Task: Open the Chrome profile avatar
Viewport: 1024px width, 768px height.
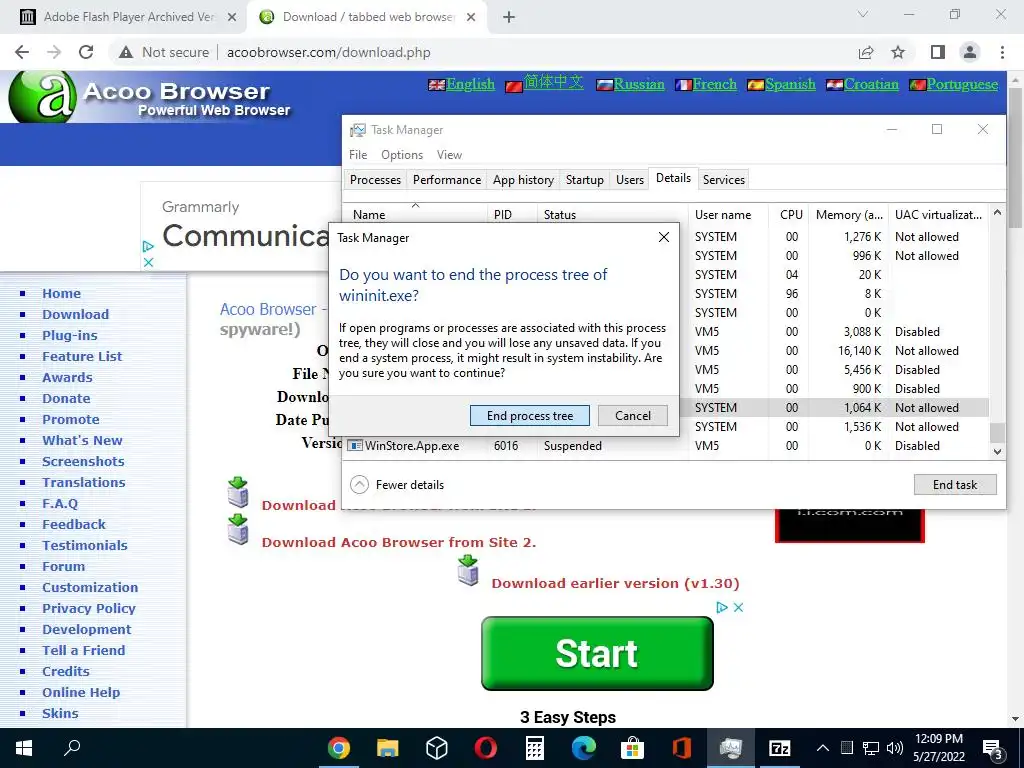Action: (x=970, y=52)
